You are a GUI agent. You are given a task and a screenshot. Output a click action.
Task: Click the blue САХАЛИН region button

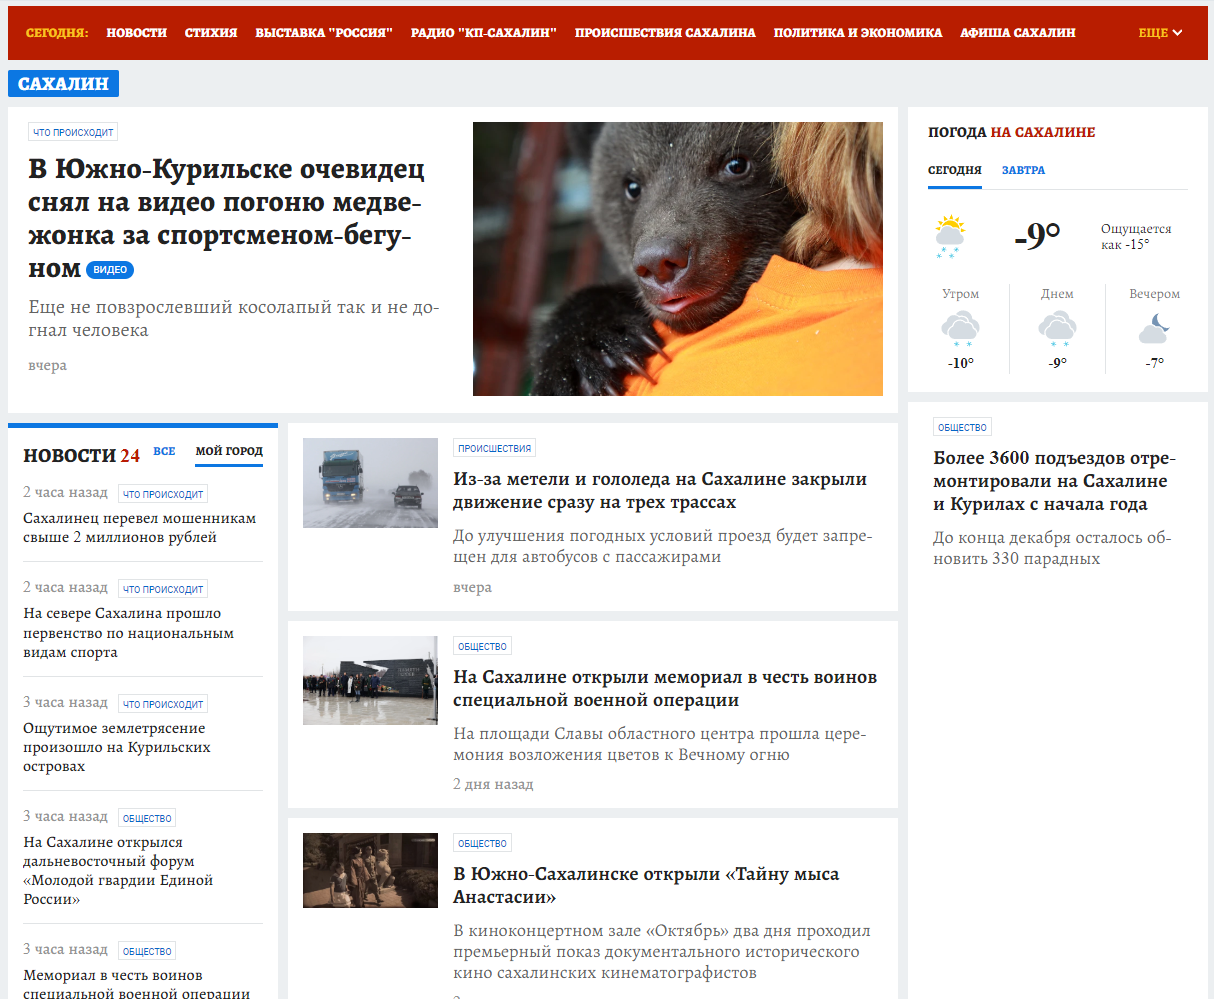coord(63,84)
